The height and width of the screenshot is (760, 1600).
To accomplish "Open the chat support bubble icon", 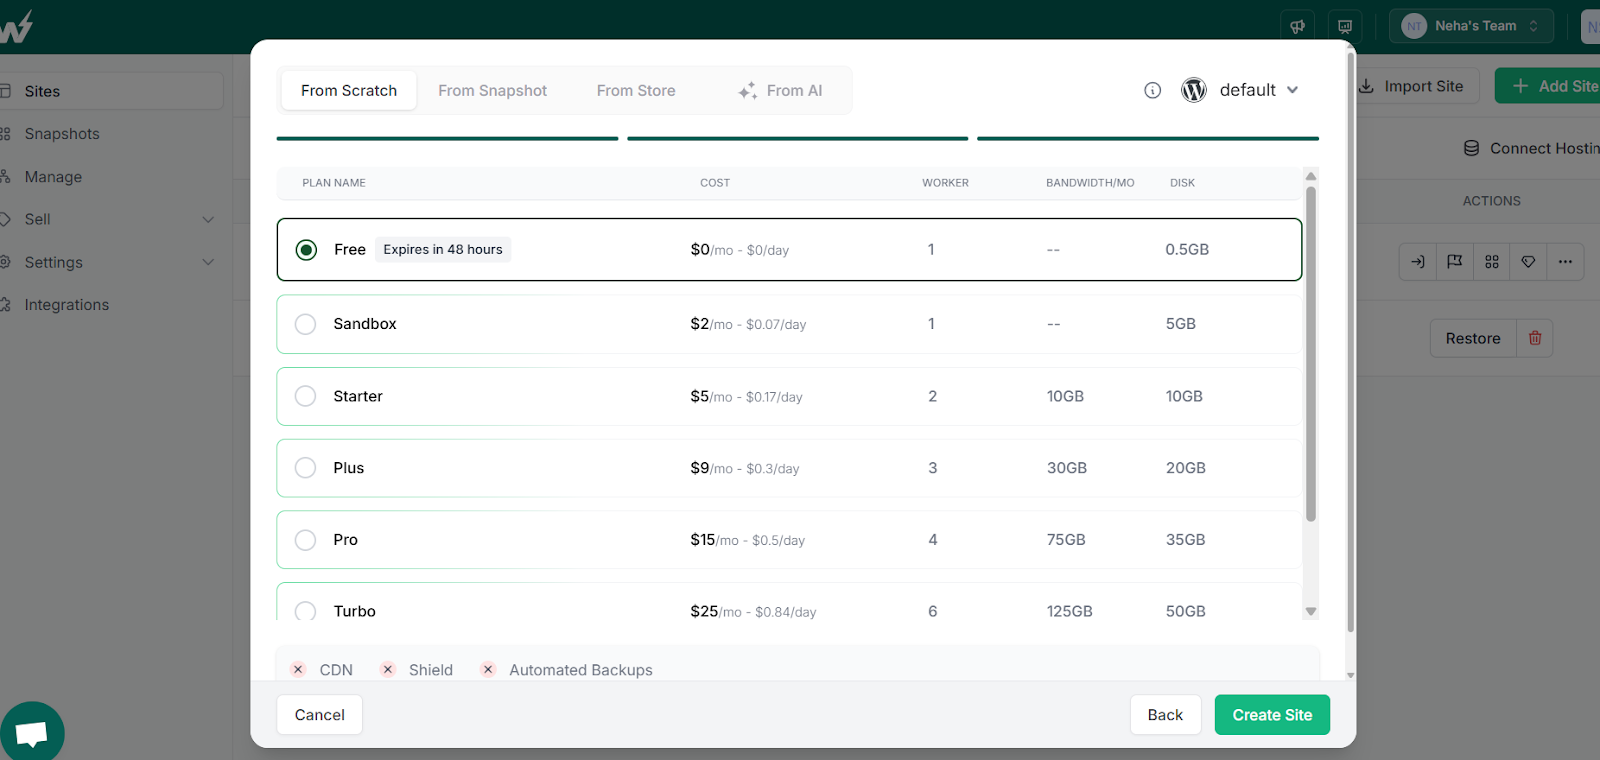I will point(32,734).
